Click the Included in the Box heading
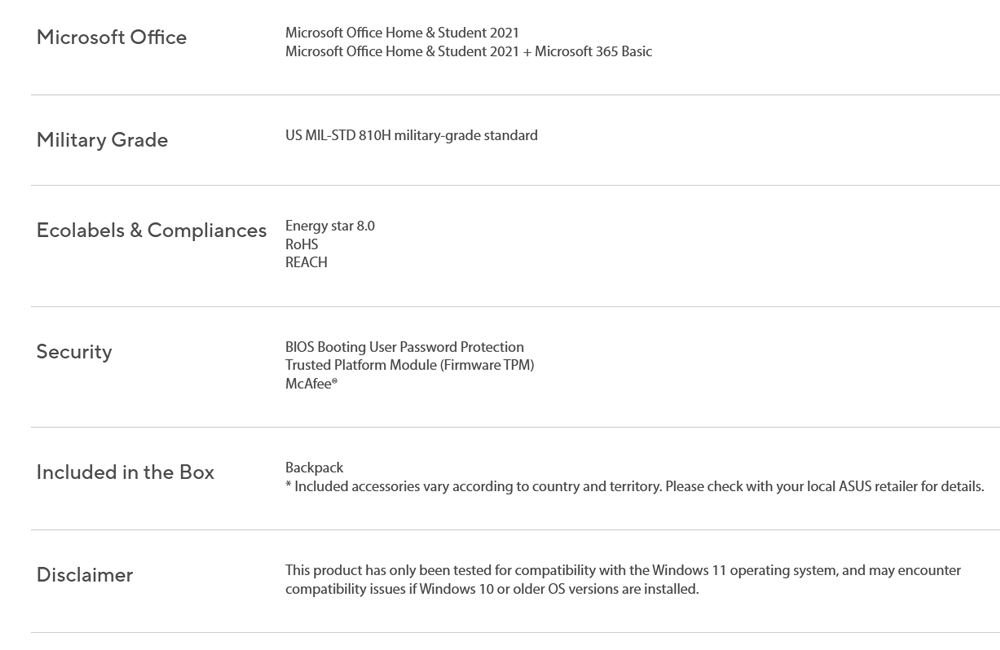This screenshot has width=1000, height=650. [x=125, y=472]
